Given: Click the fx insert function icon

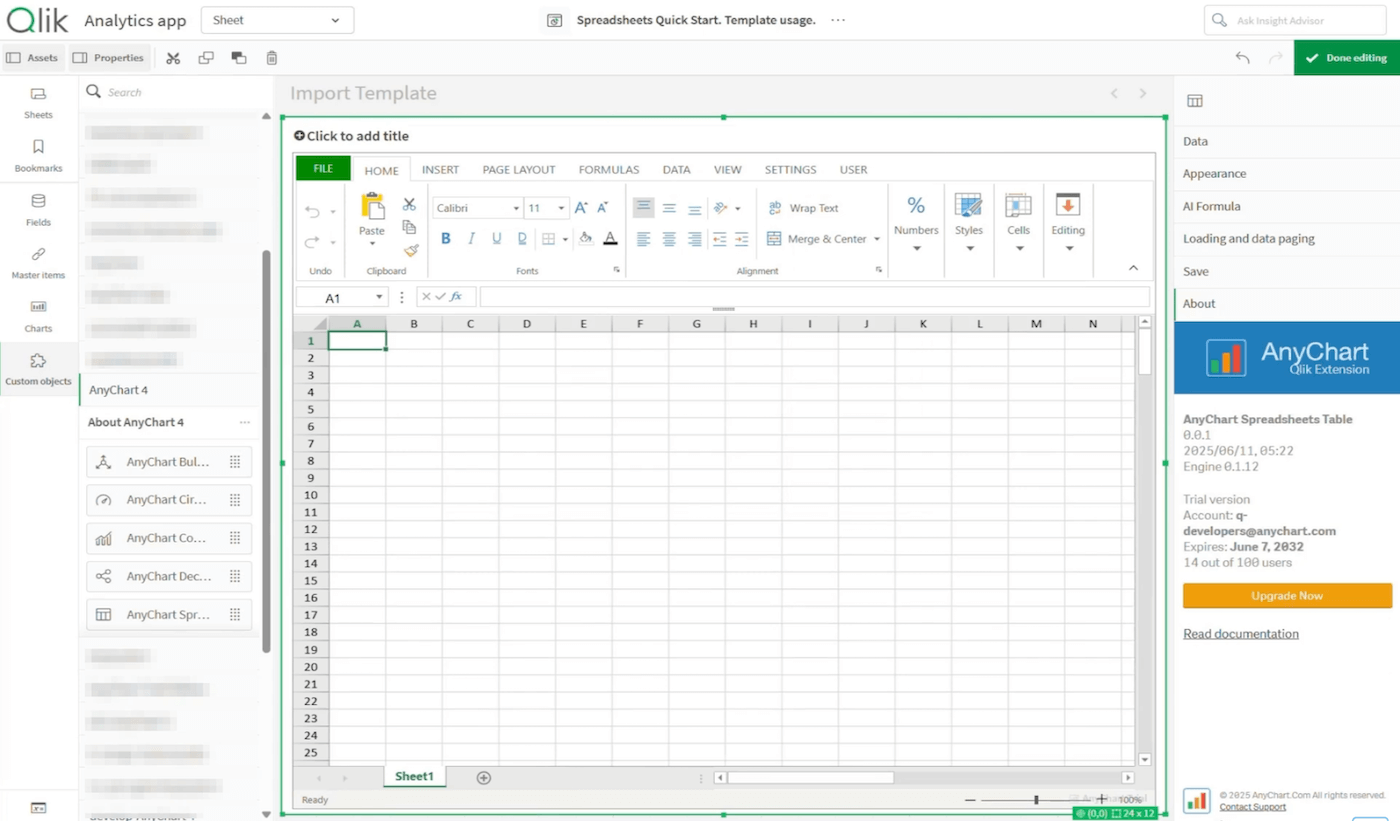Looking at the screenshot, I should point(456,297).
